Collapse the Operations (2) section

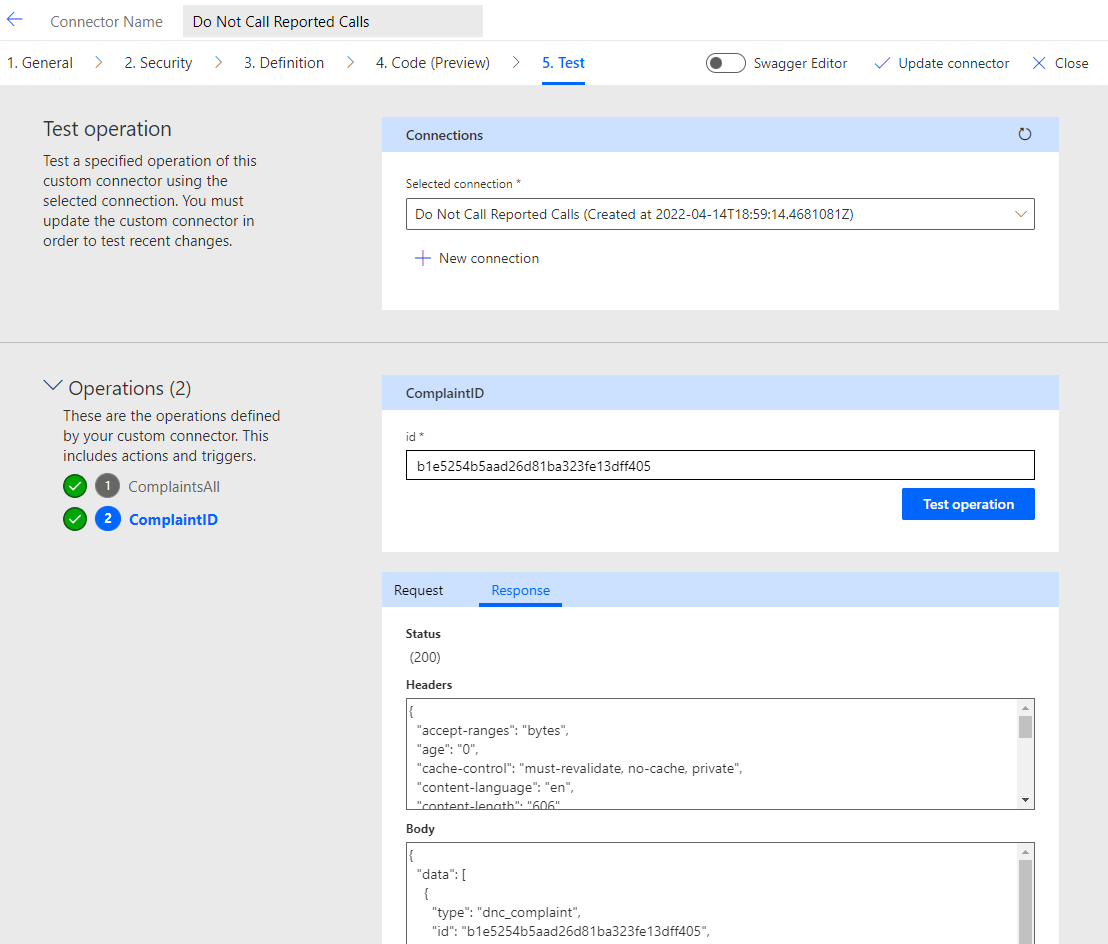[x=53, y=386]
